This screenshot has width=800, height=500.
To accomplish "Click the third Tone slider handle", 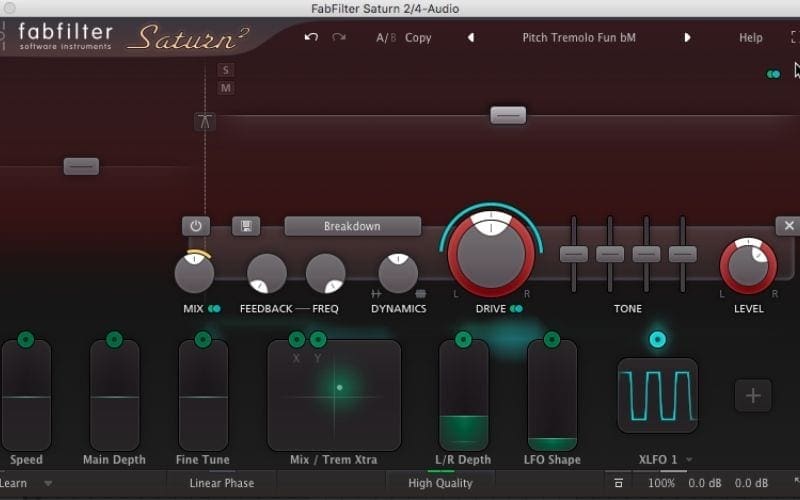I will (646, 254).
